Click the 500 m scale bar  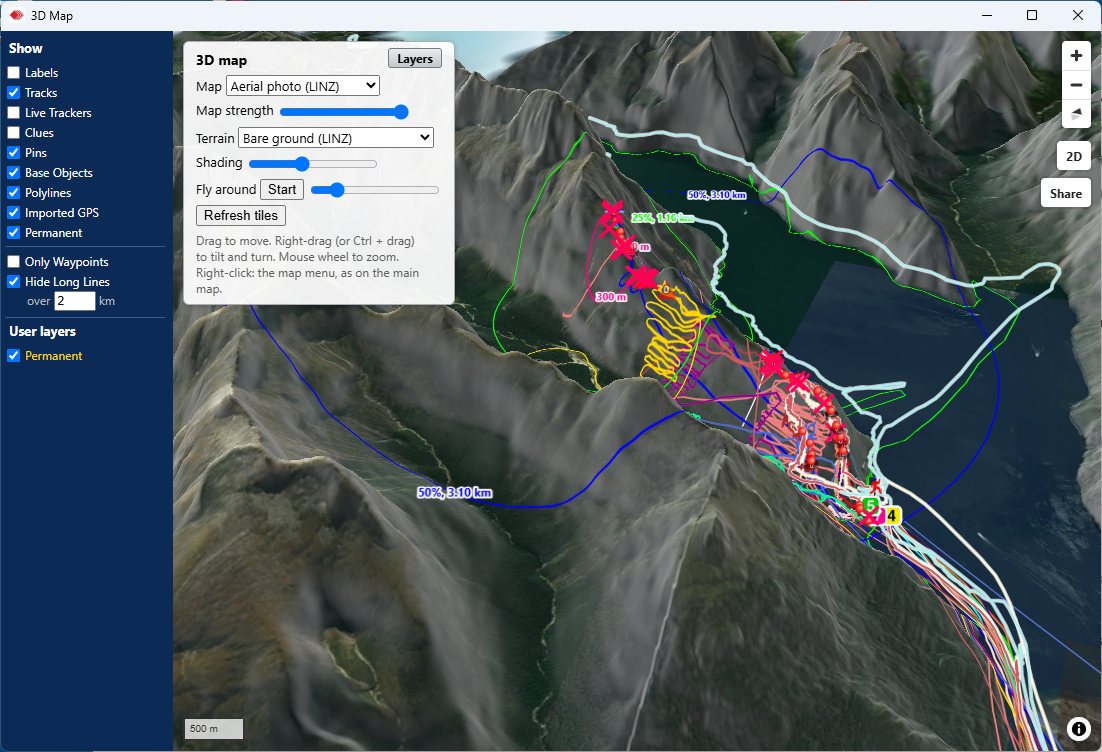(214, 729)
